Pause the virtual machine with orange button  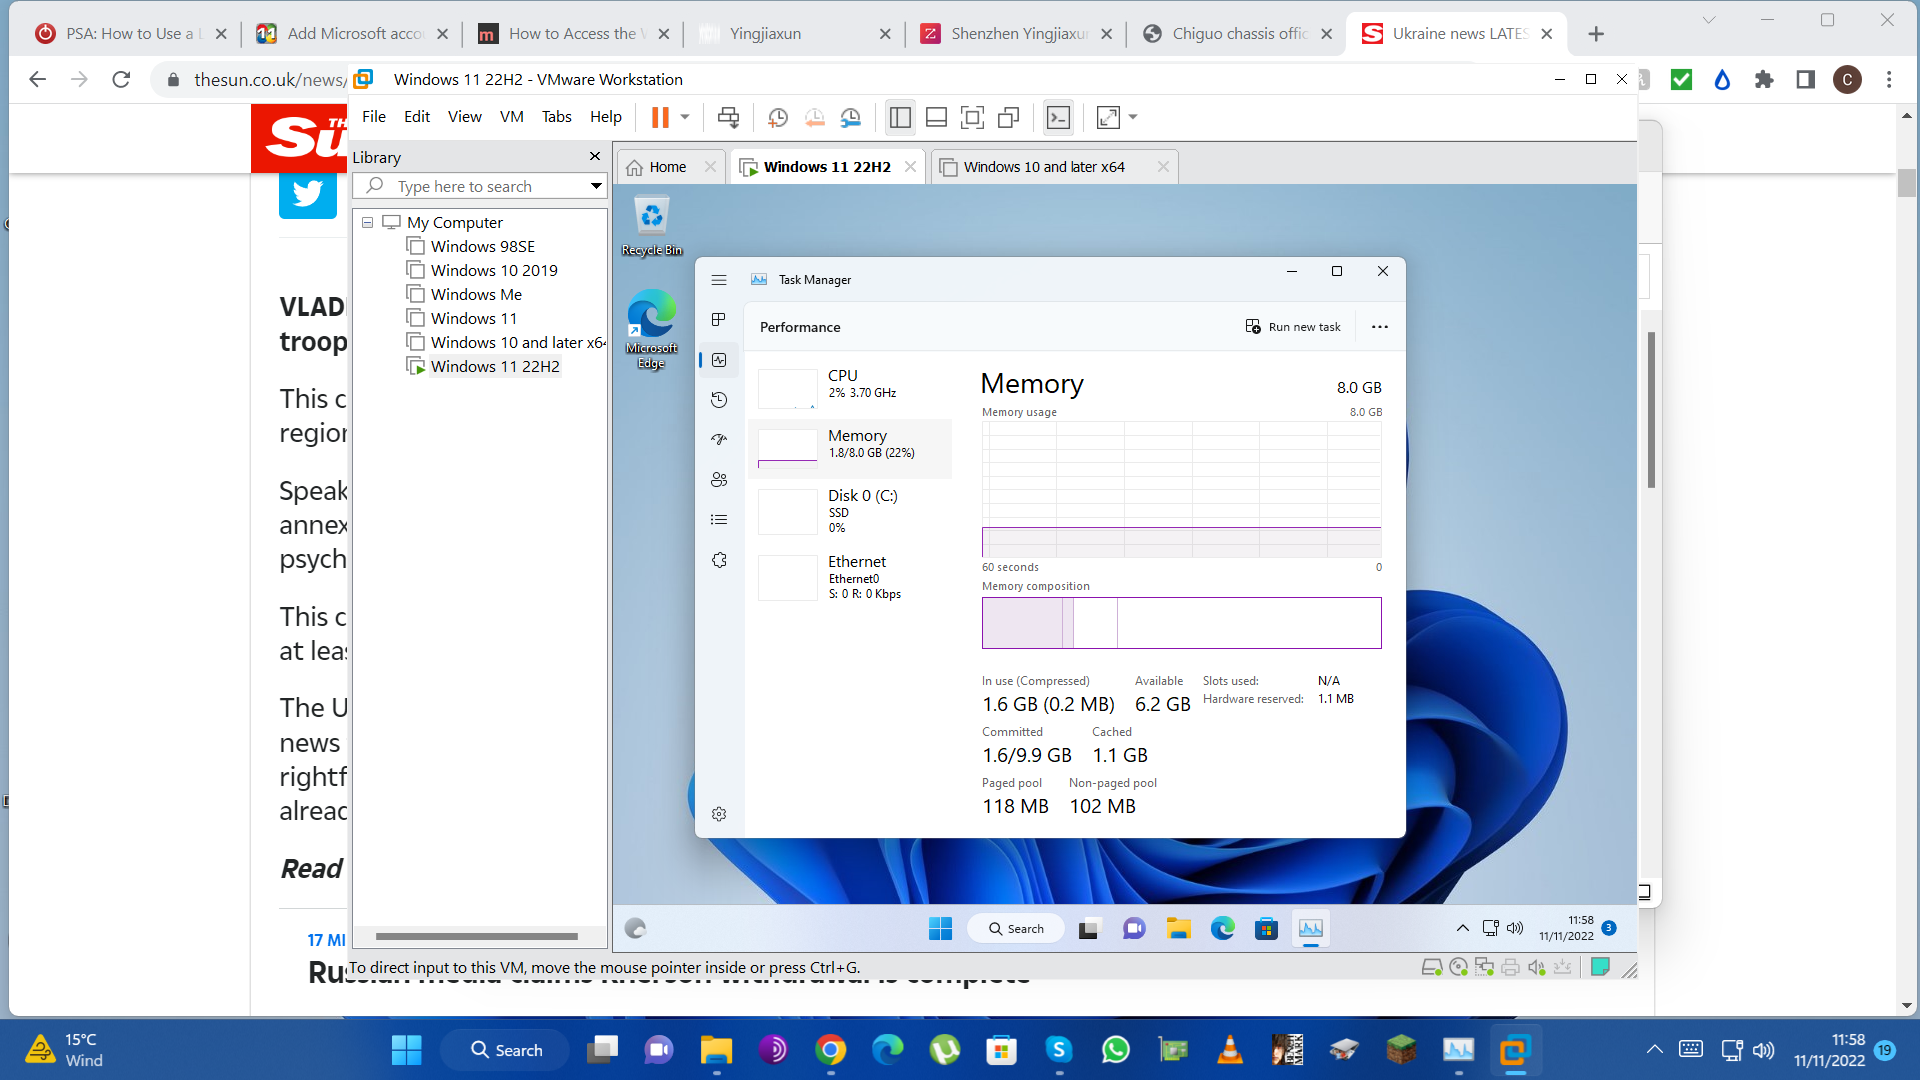pyautogui.click(x=660, y=117)
